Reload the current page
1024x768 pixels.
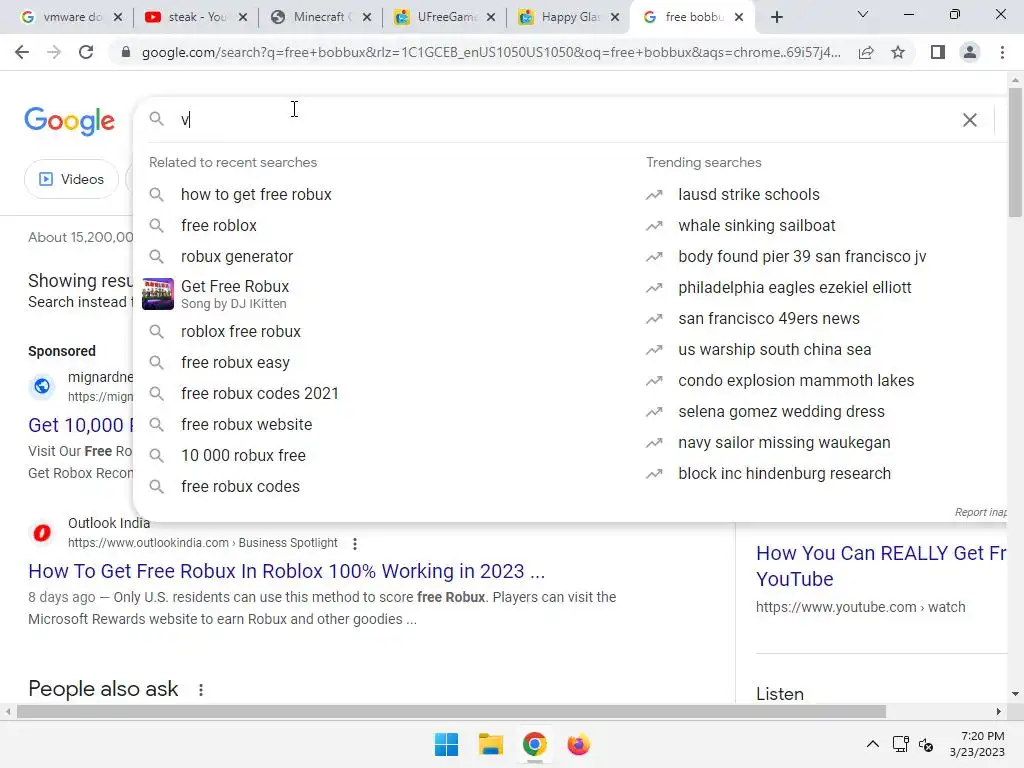coord(86,52)
